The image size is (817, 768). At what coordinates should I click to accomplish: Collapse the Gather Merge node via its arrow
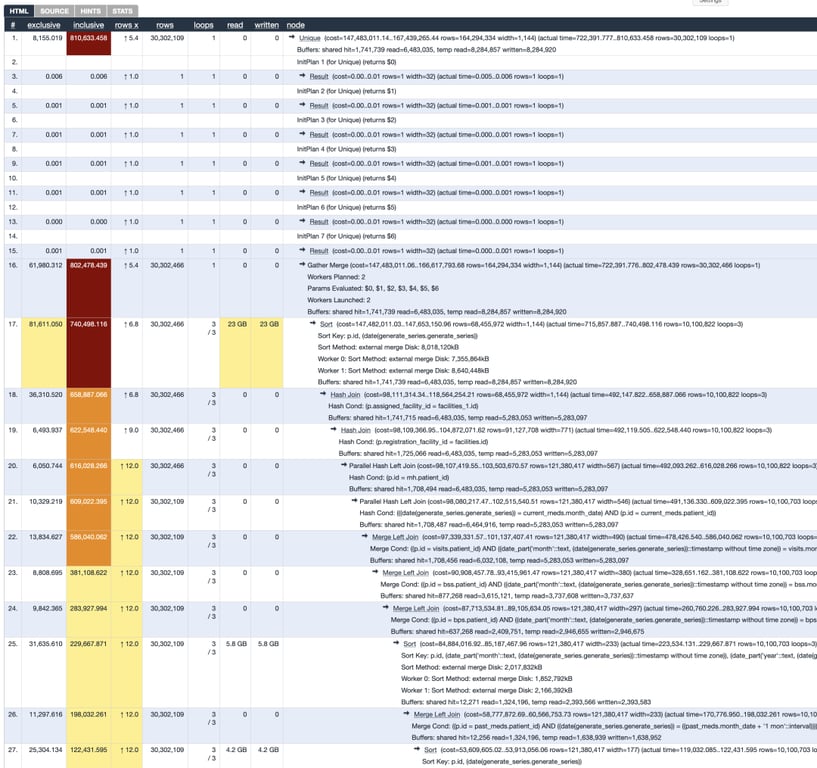[302, 265]
